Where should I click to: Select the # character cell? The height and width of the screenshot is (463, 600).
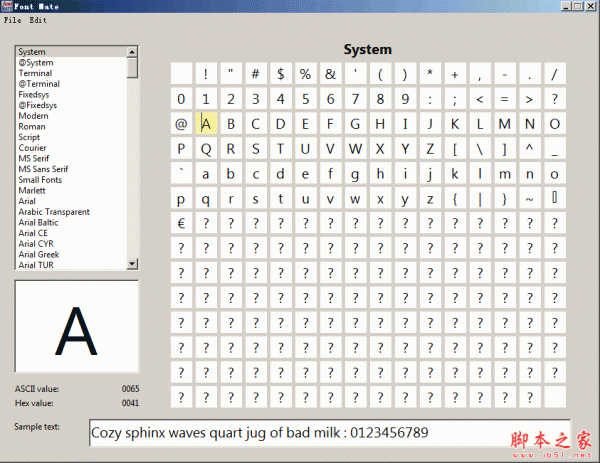click(256, 73)
